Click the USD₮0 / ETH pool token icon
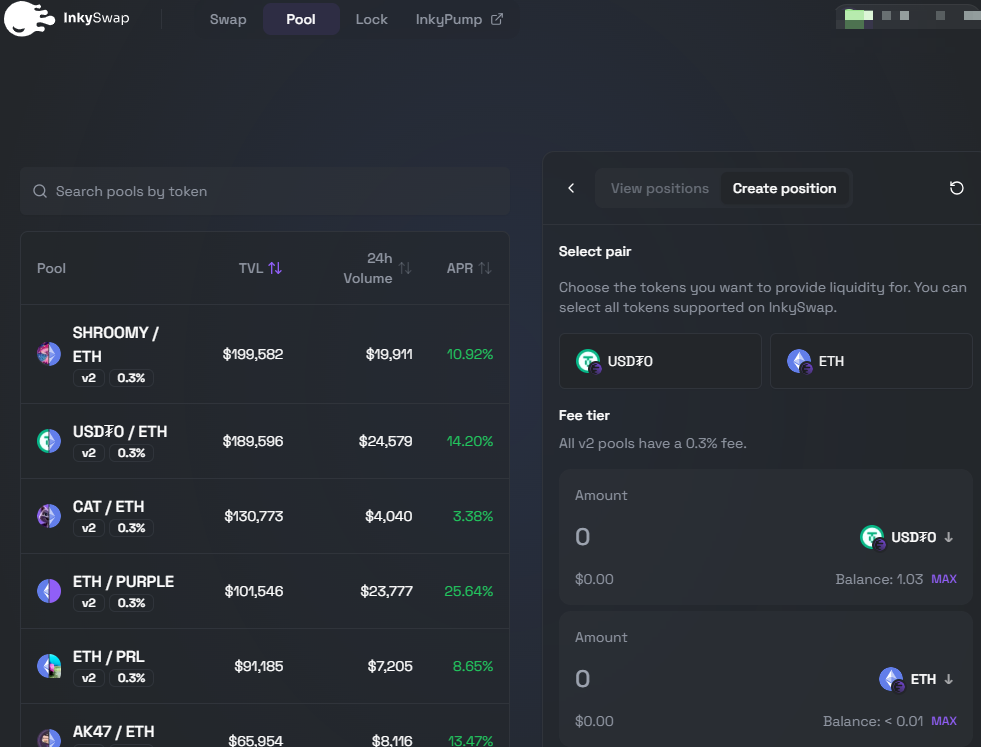 [49, 441]
